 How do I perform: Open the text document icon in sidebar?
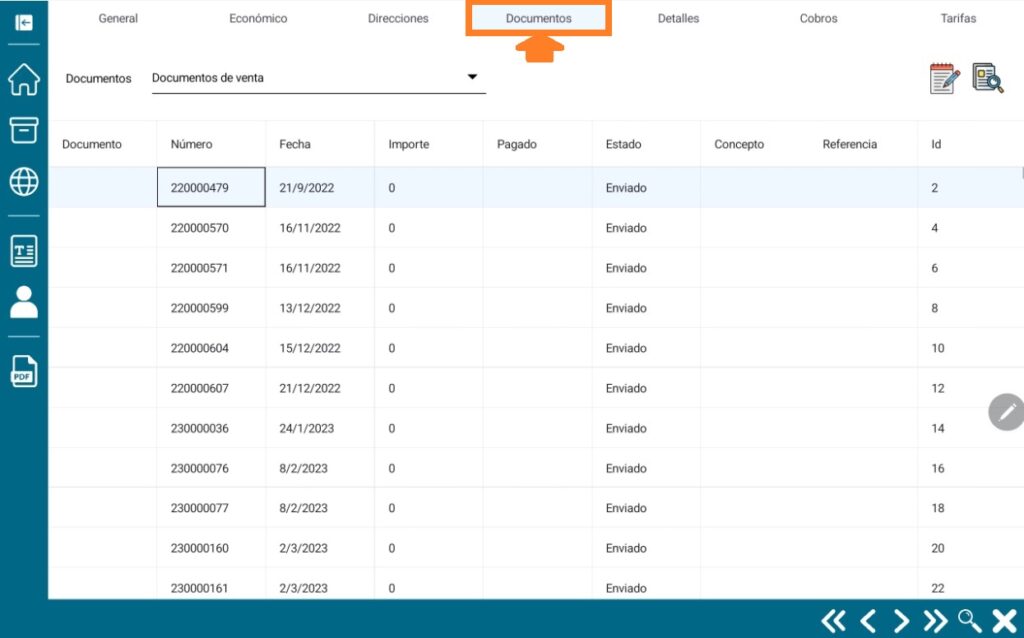pos(24,251)
